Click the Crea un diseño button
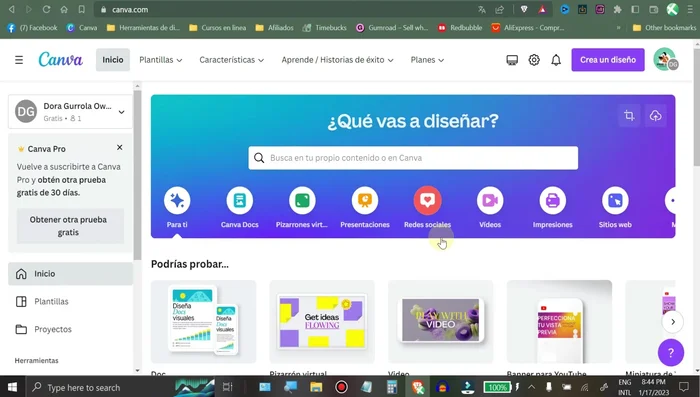 tap(608, 60)
